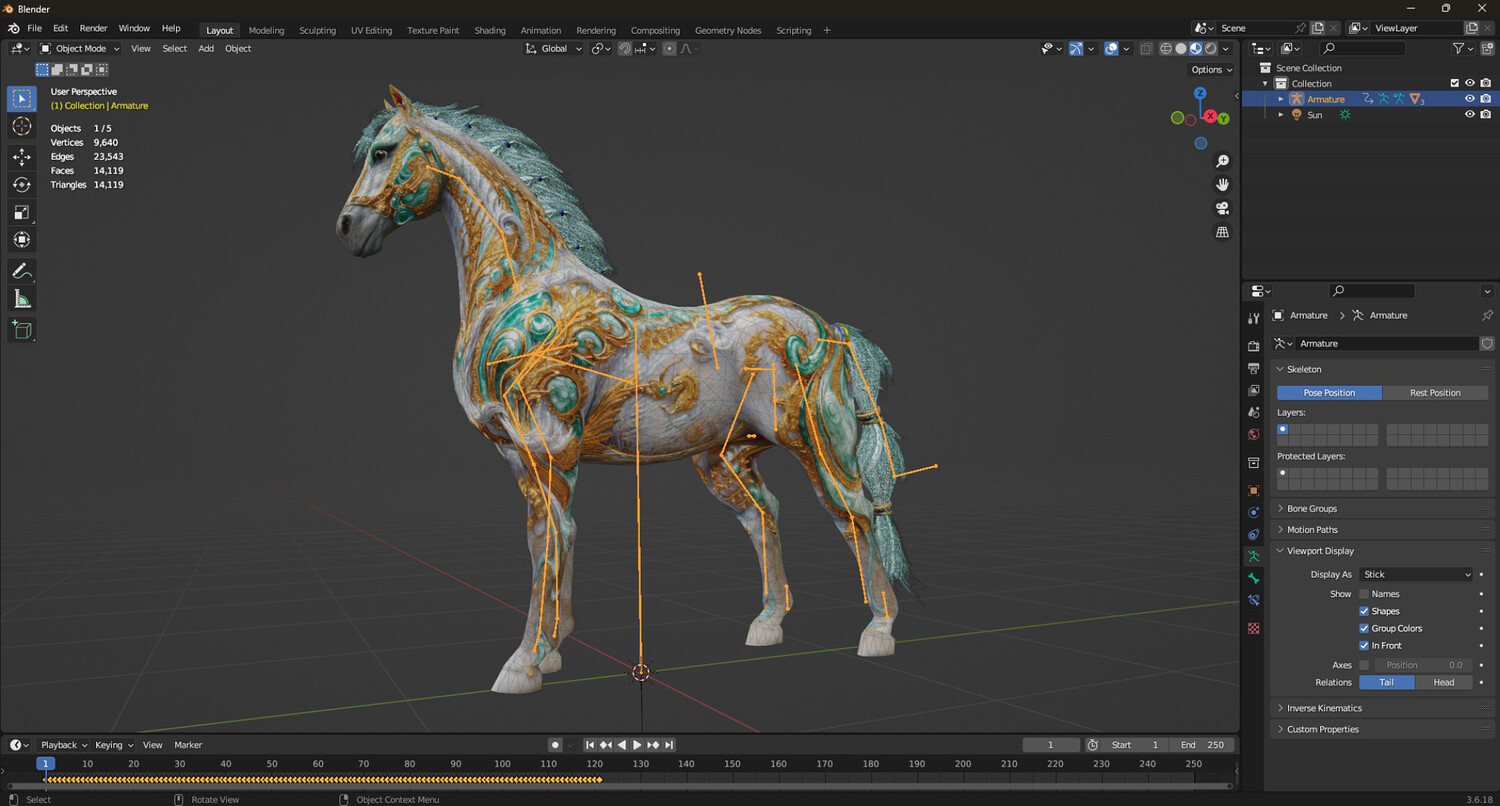The width and height of the screenshot is (1500, 806).
Task: Hide the Armature in the viewport
Action: tap(1470, 99)
